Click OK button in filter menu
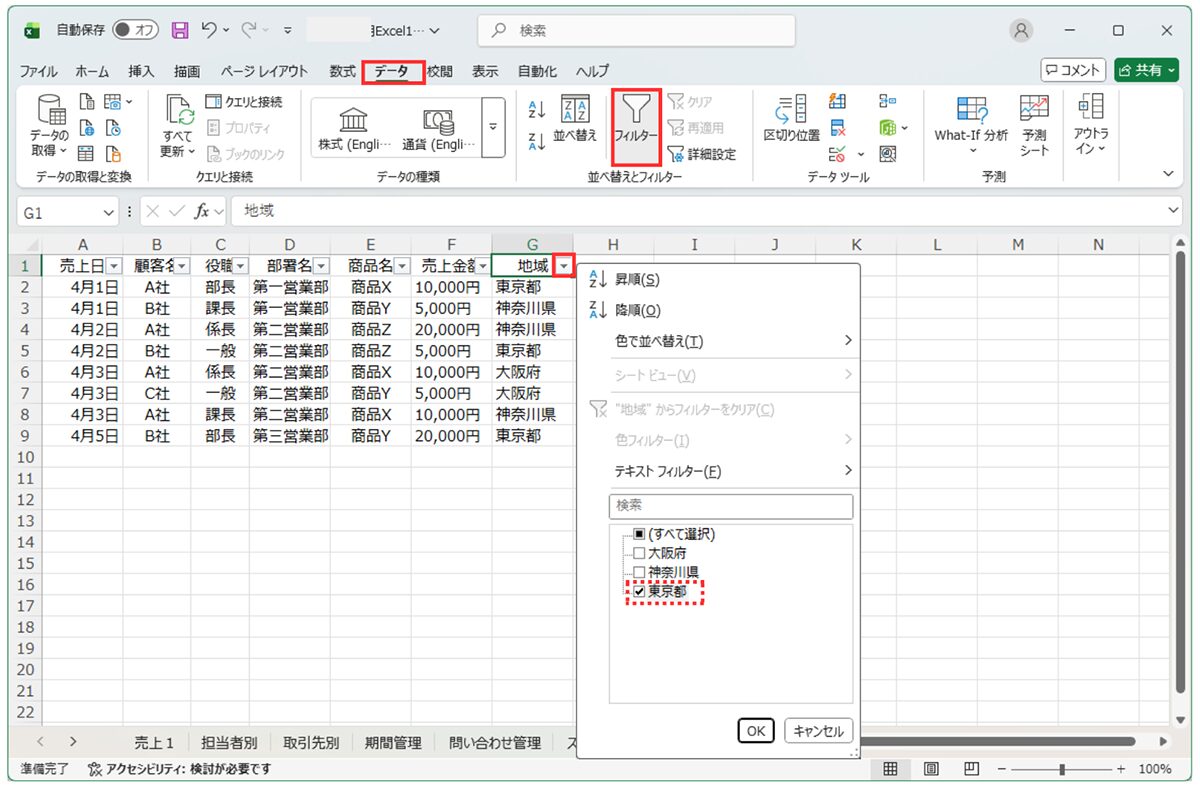Viewport: 1200px width, 800px height. point(755,731)
